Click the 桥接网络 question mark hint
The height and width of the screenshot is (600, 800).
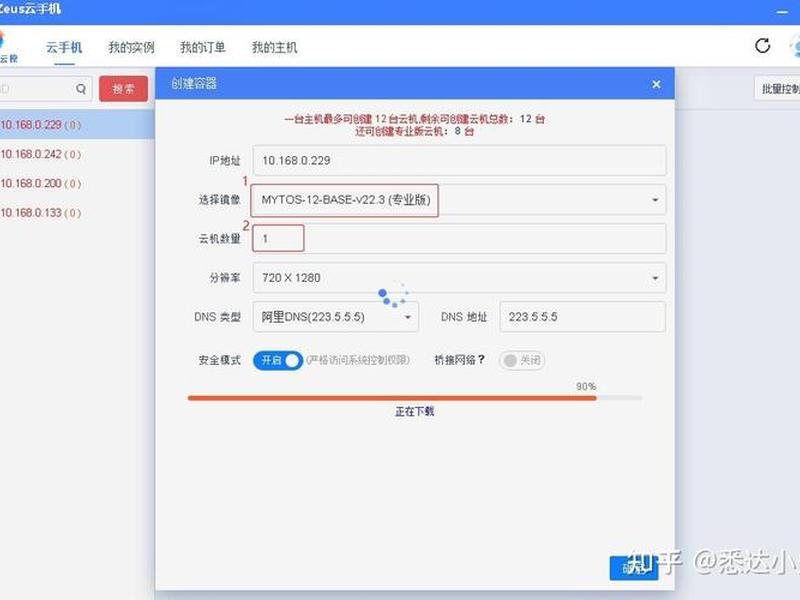point(481,360)
